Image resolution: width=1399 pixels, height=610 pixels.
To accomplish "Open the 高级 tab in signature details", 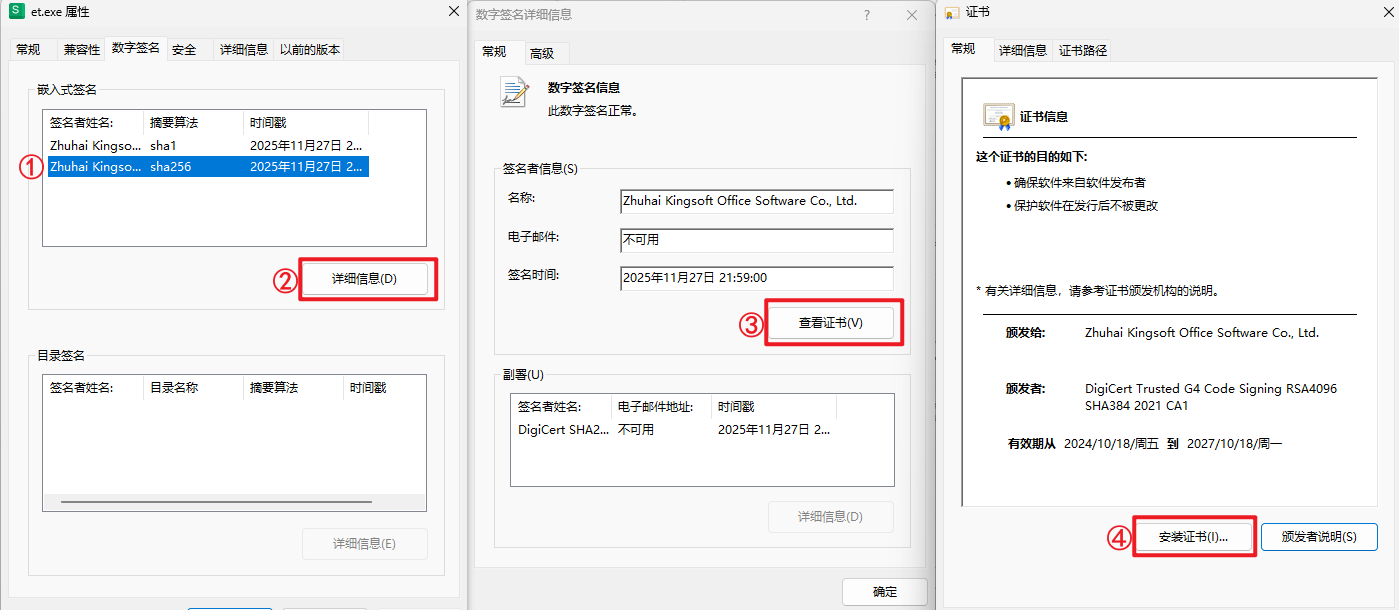I will (542, 54).
